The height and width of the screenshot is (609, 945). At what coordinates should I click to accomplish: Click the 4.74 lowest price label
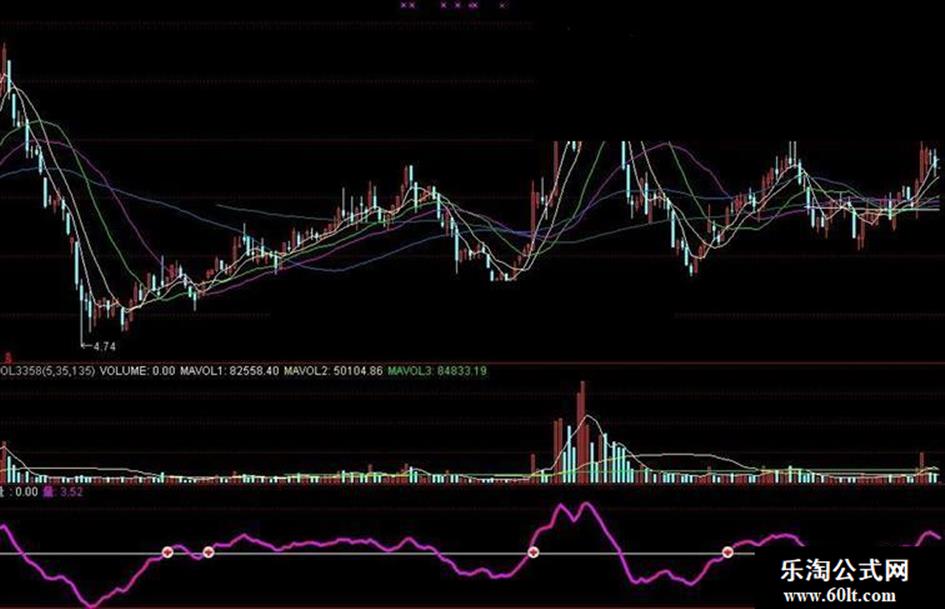click(x=104, y=347)
